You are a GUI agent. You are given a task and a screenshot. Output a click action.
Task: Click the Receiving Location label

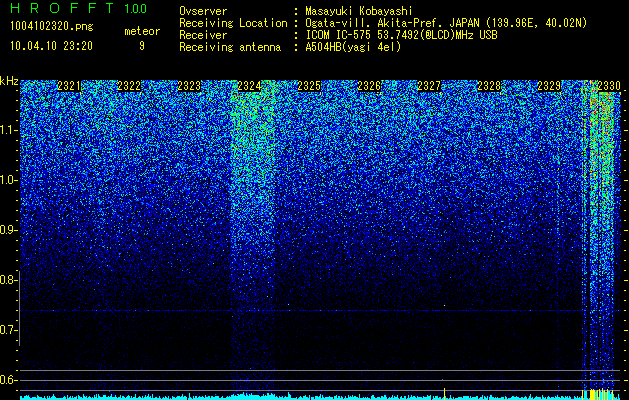click(233, 23)
